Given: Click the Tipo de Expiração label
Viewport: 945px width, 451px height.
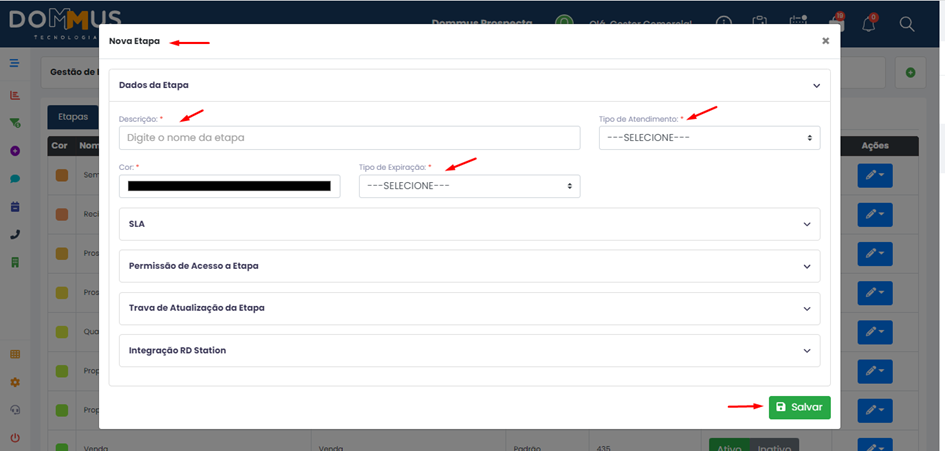Looking at the screenshot, I should click(393, 167).
